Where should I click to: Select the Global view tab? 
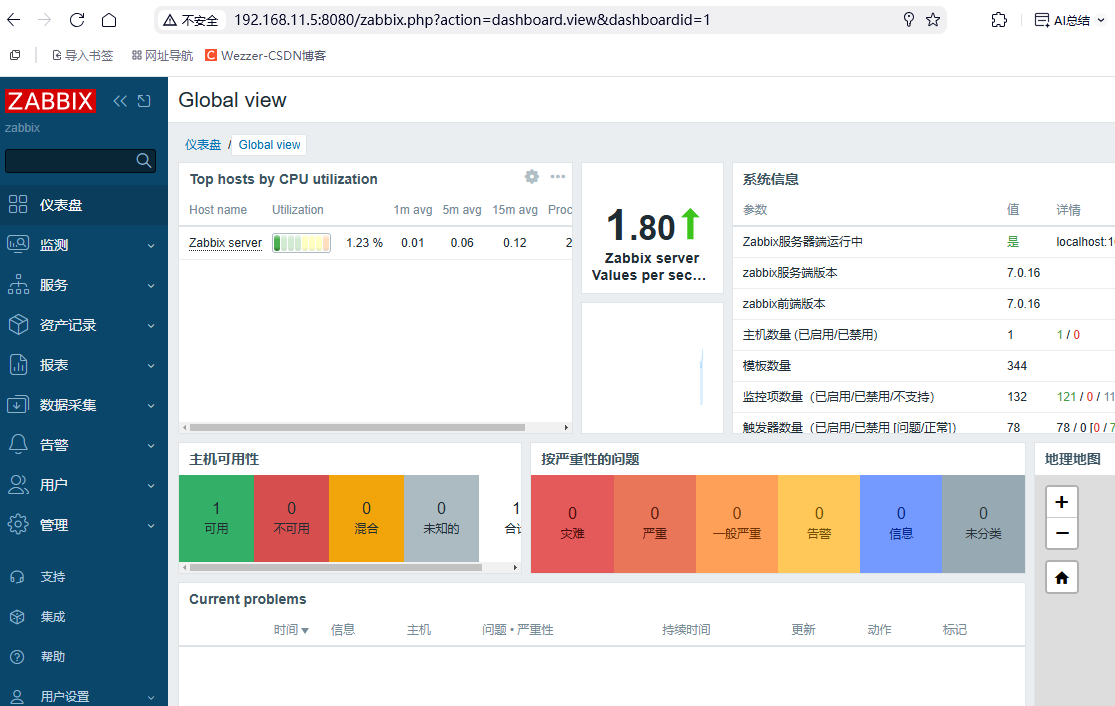pyautogui.click(x=270, y=145)
